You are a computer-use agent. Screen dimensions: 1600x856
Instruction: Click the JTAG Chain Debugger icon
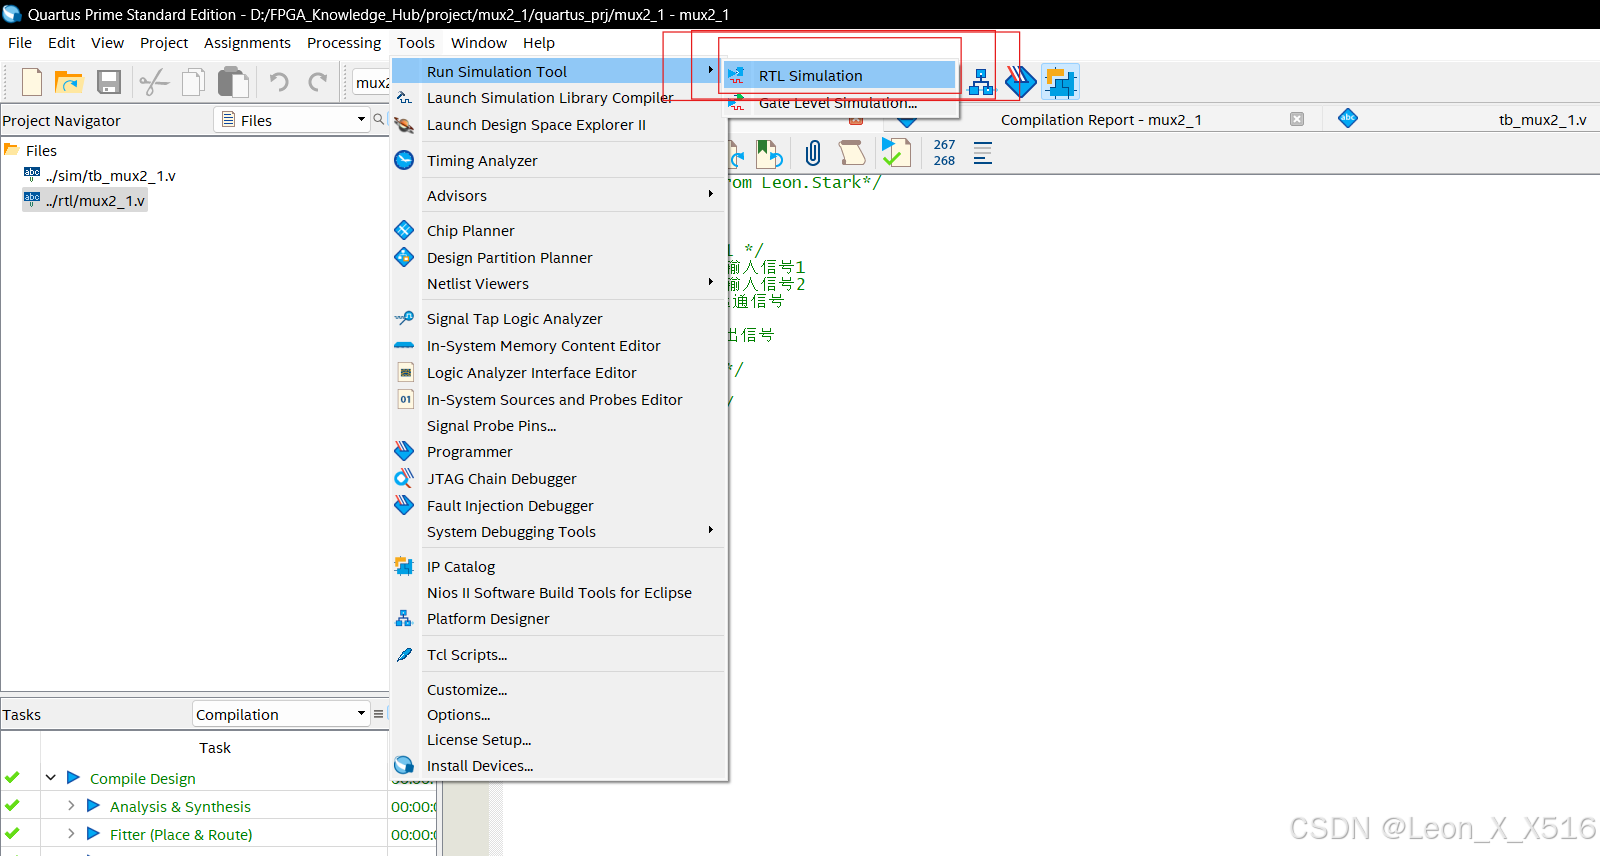click(x=404, y=478)
